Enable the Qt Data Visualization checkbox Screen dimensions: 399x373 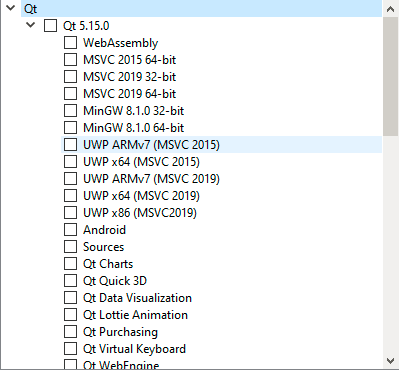pyautogui.click(x=70, y=298)
